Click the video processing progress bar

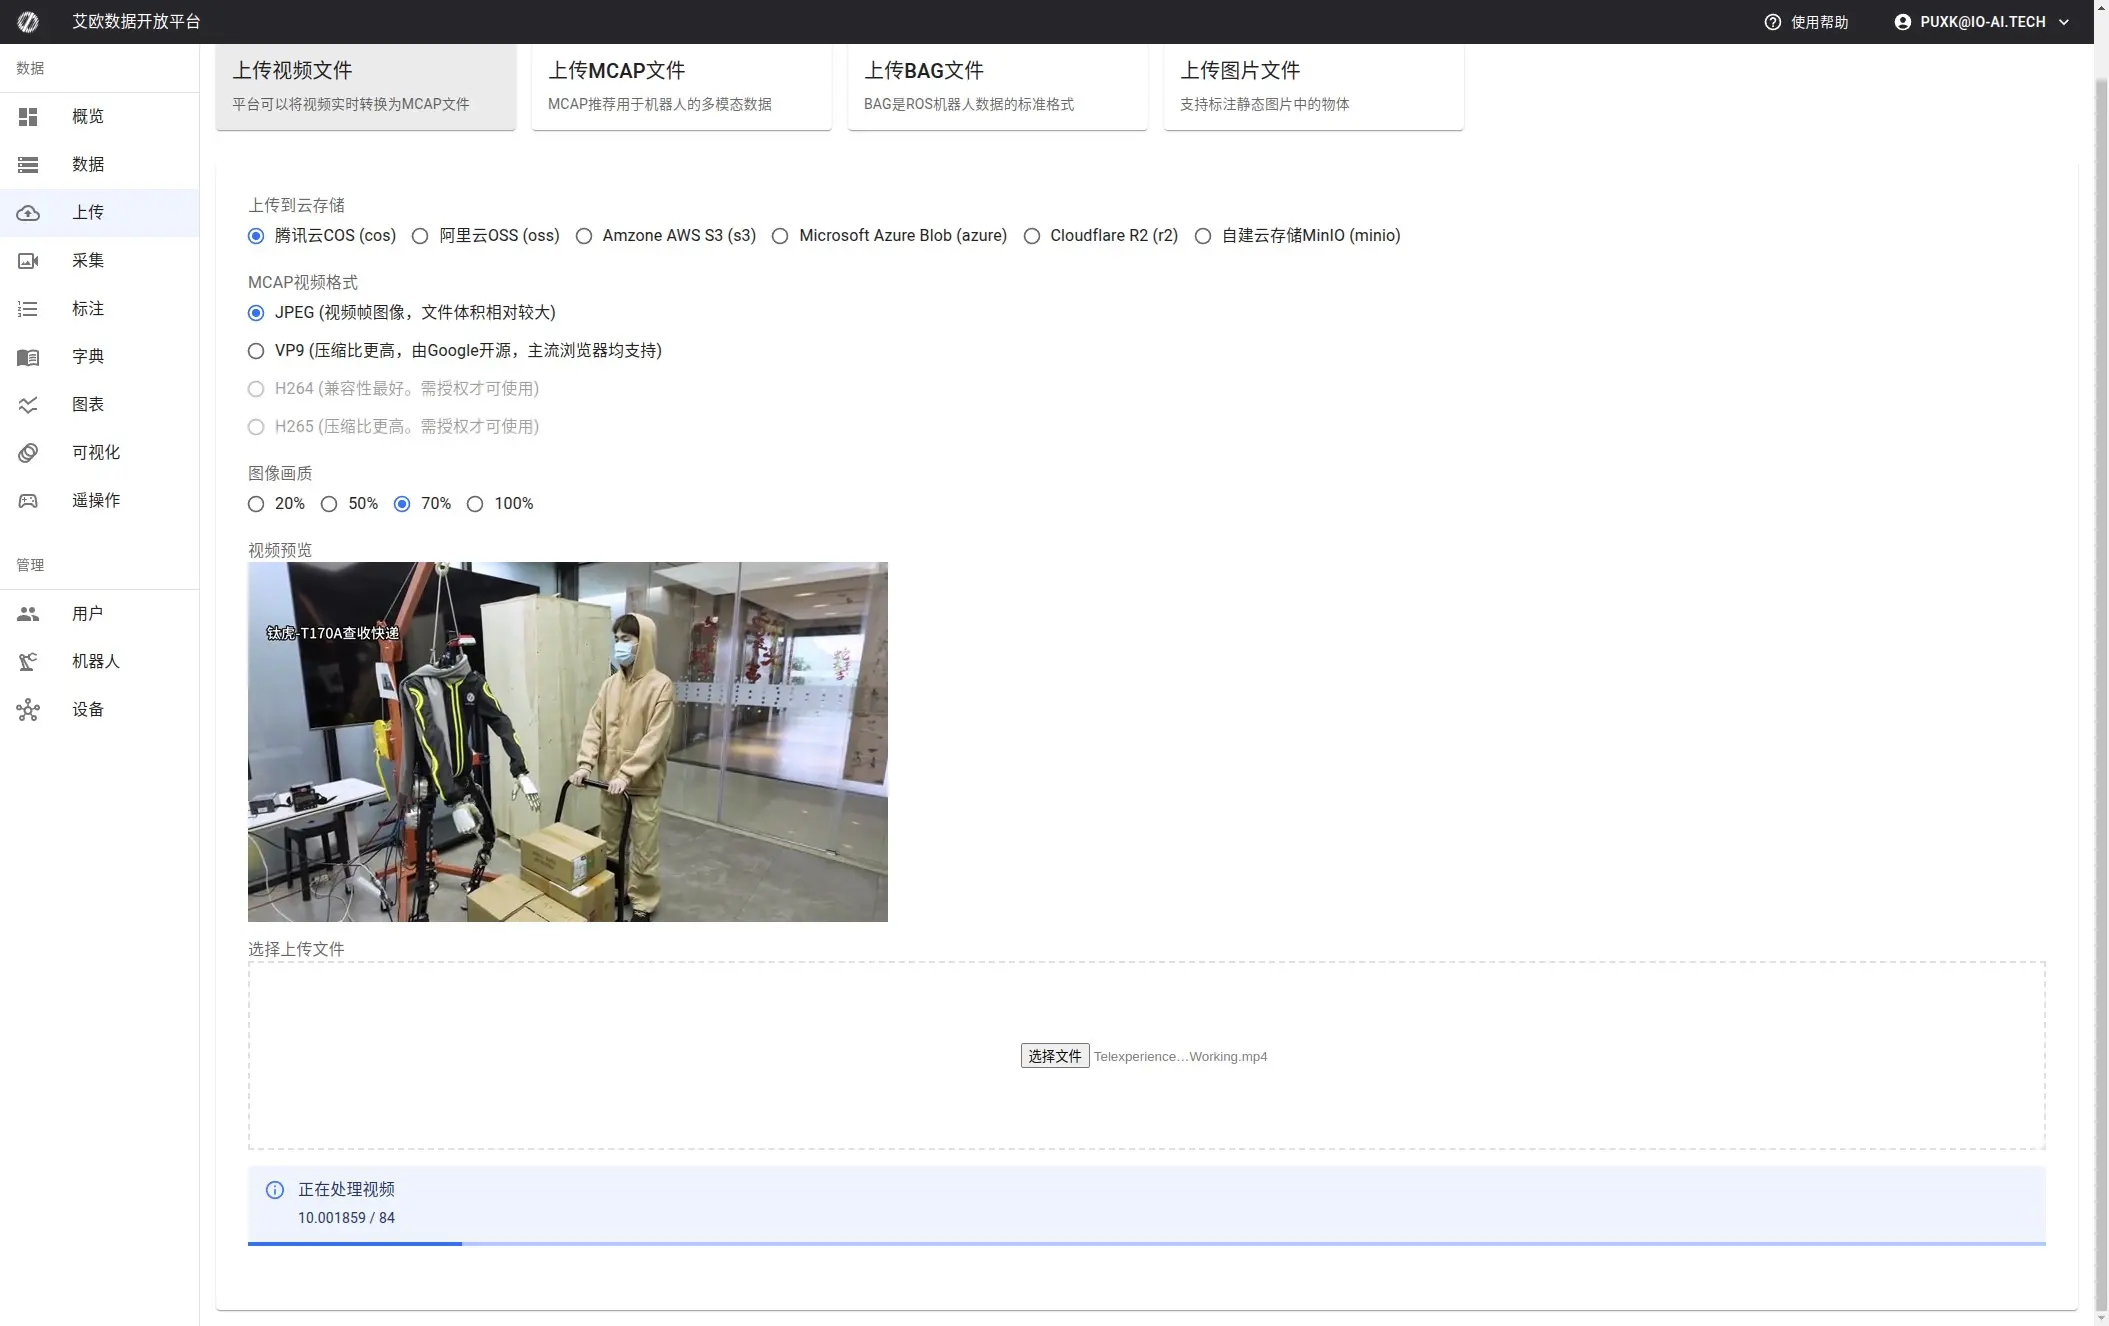(1146, 1243)
